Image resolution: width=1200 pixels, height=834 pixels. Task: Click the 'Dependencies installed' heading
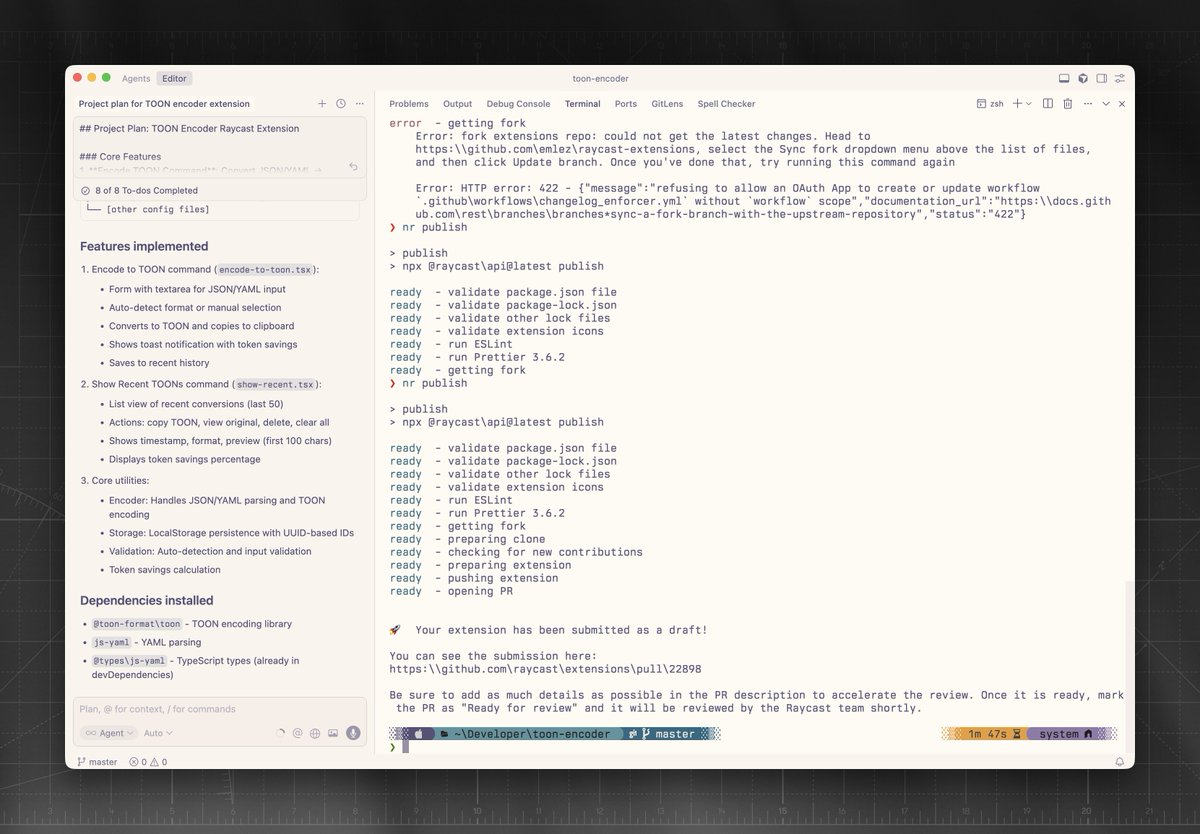pyautogui.click(x=146, y=601)
